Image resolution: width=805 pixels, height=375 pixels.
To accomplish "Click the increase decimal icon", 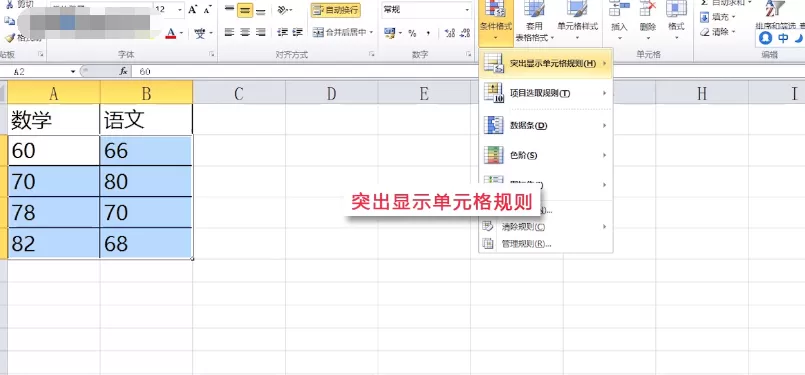I will [450, 33].
